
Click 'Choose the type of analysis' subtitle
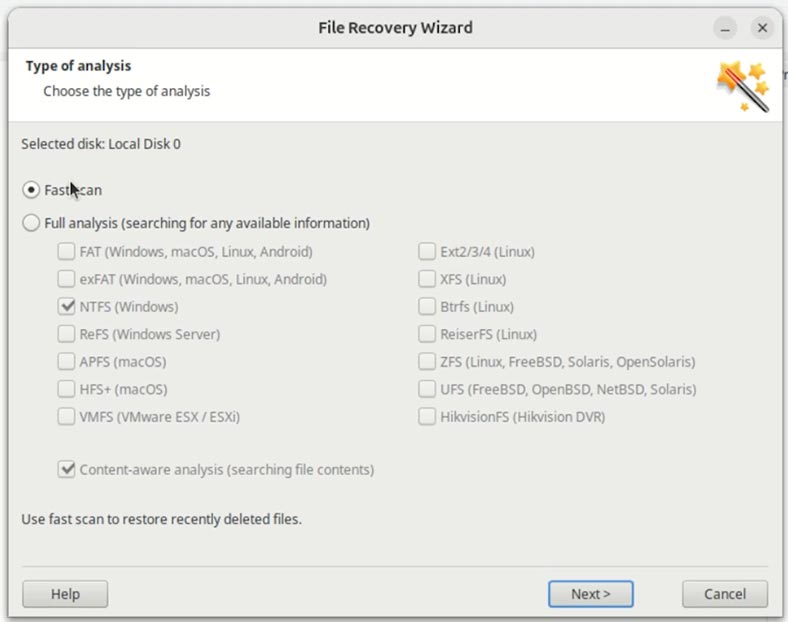click(x=127, y=91)
